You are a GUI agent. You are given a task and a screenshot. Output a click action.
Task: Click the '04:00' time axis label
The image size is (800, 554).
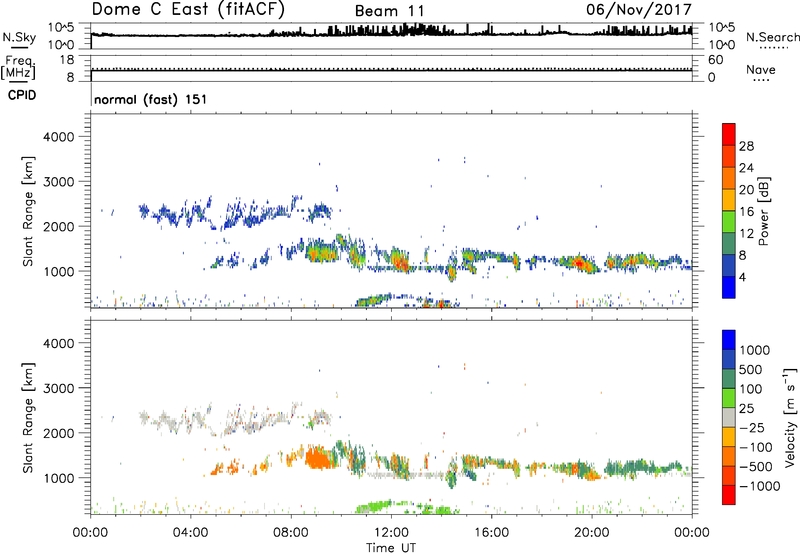point(191,533)
